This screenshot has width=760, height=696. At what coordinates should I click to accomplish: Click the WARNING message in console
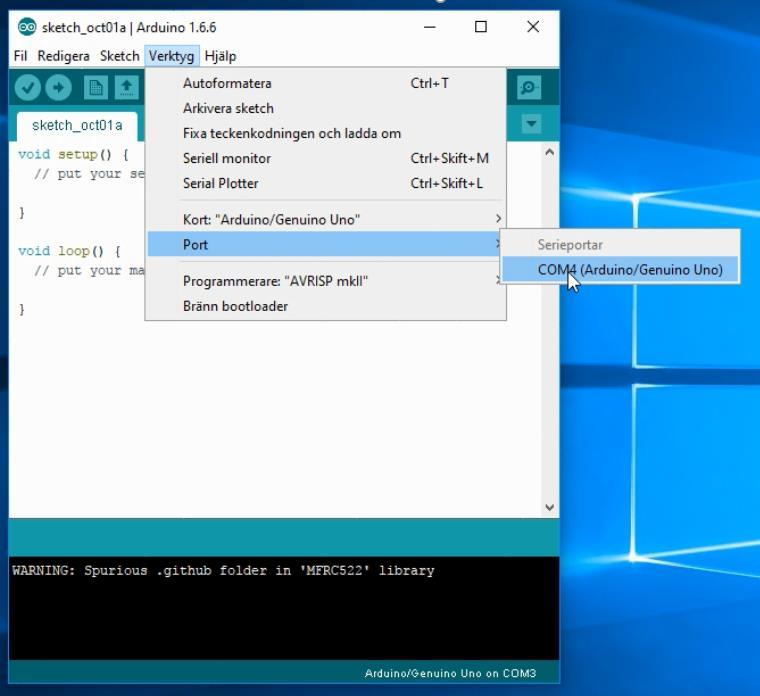(223, 570)
